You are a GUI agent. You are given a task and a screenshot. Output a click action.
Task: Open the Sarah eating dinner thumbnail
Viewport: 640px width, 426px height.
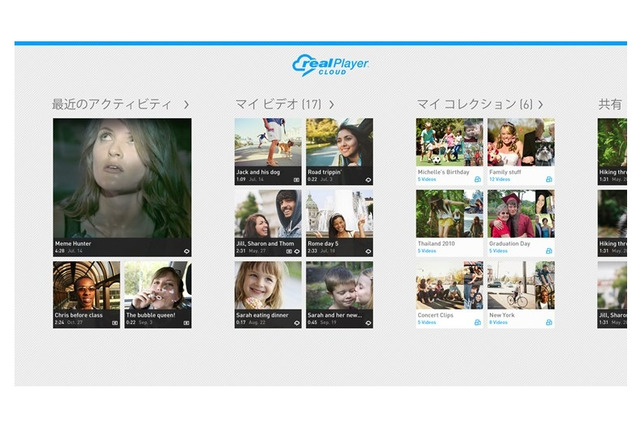pyautogui.click(x=268, y=286)
